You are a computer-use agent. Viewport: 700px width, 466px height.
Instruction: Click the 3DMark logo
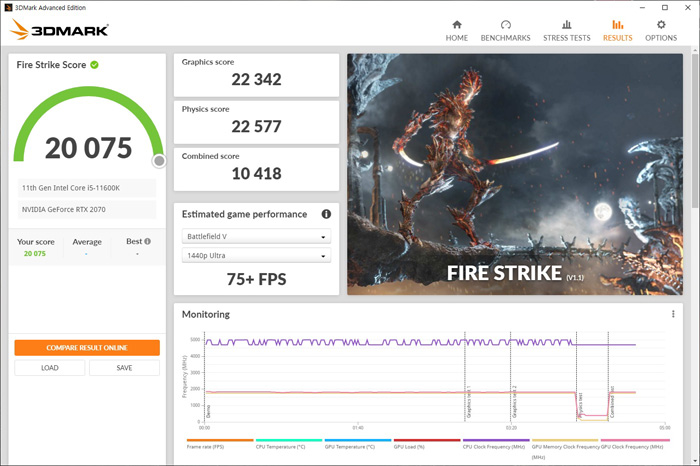pos(59,29)
